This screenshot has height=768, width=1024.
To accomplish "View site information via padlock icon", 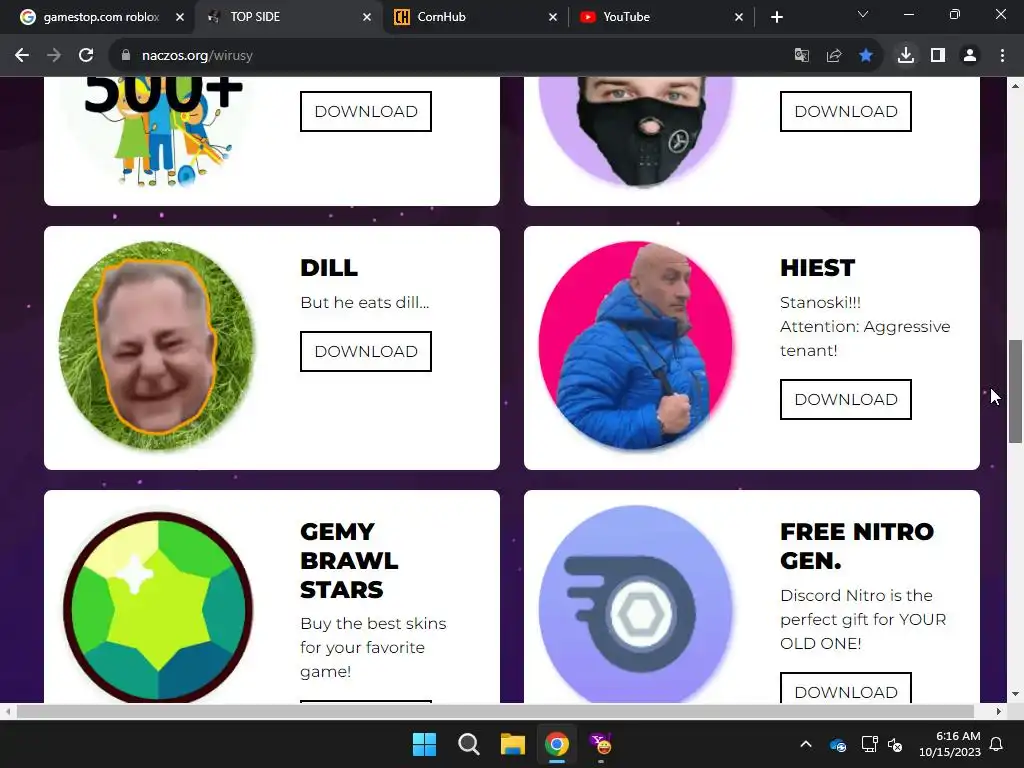I will coord(126,56).
